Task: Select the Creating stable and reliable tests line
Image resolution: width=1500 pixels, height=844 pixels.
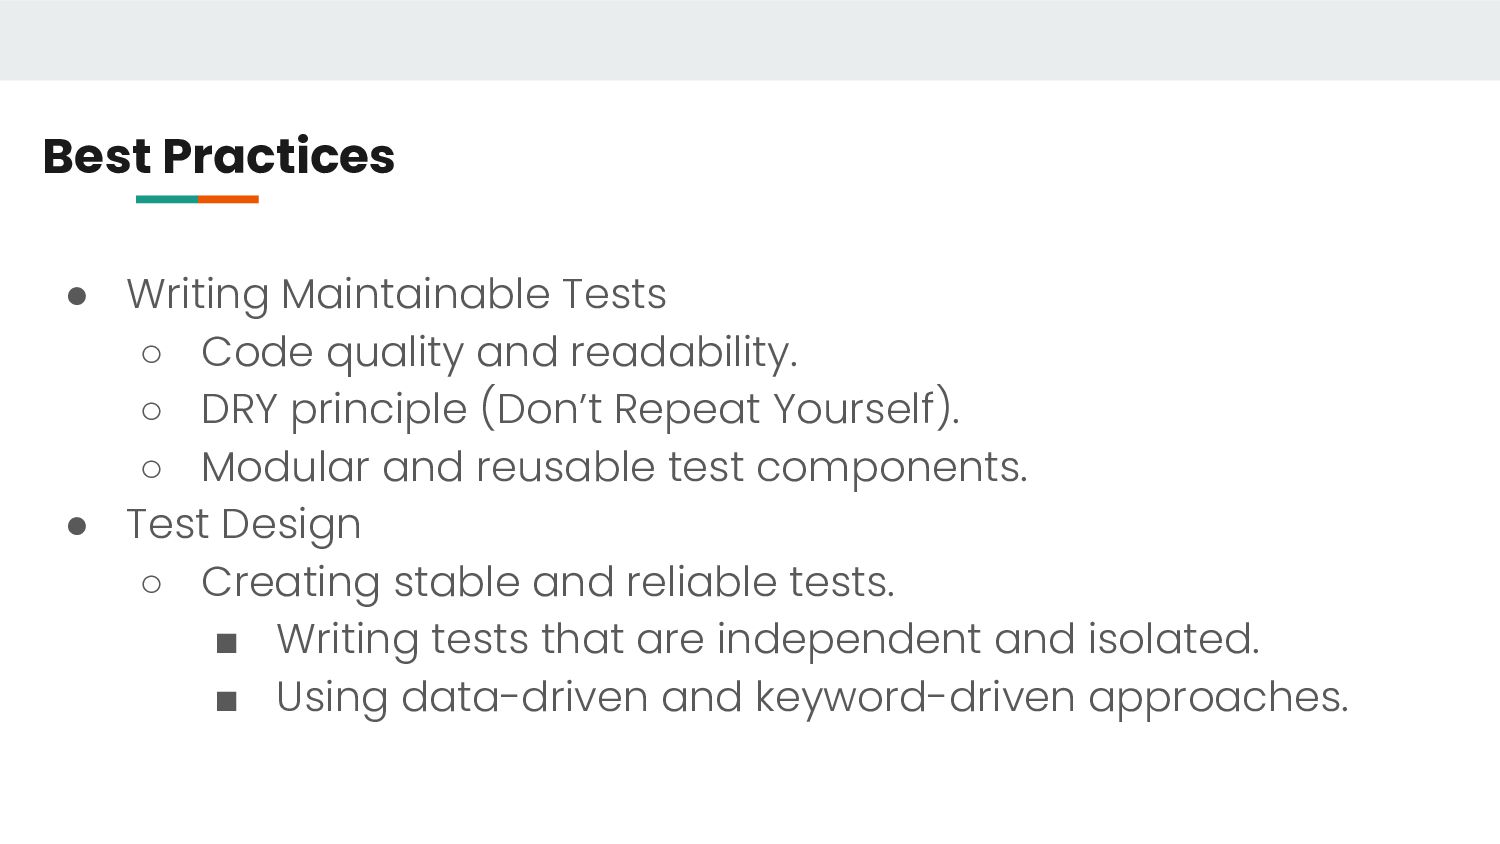Action: pos(548,582)
